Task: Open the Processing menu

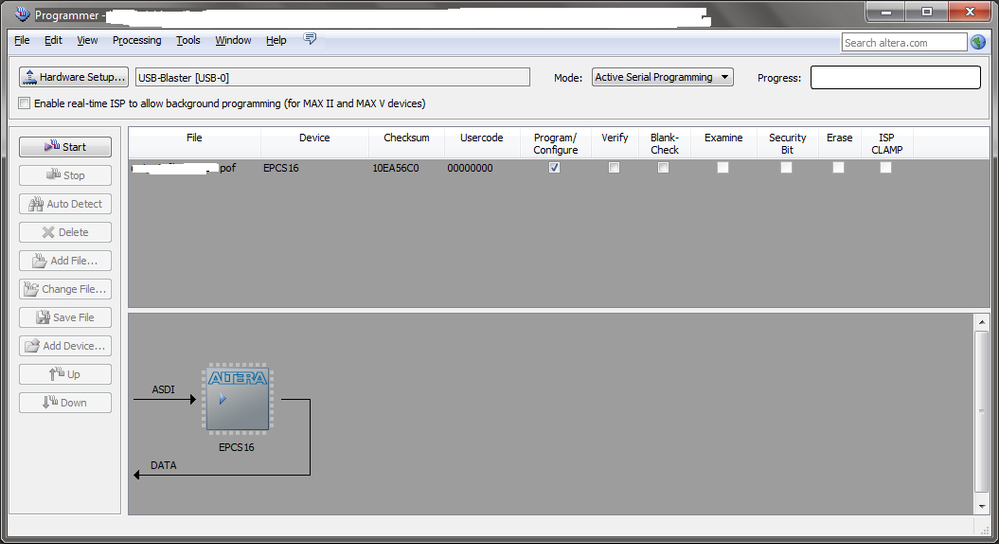Action: 137,40
